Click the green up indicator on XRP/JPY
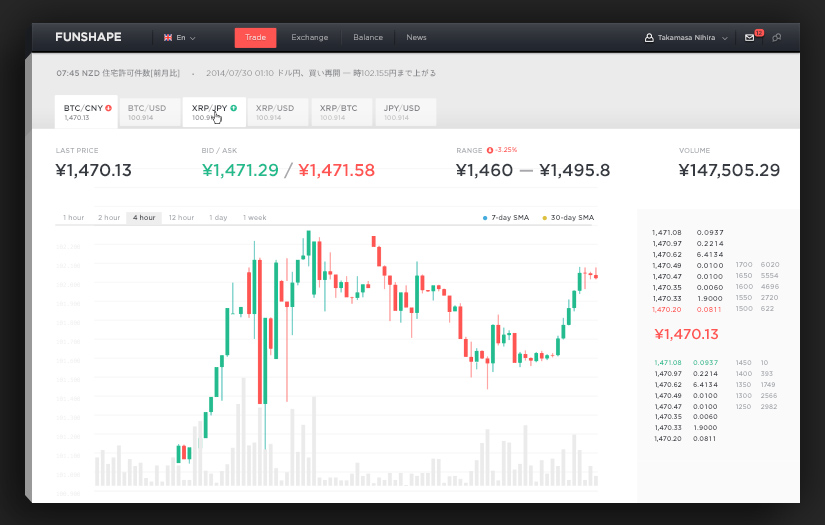The image size is (825, 525). 234,108
